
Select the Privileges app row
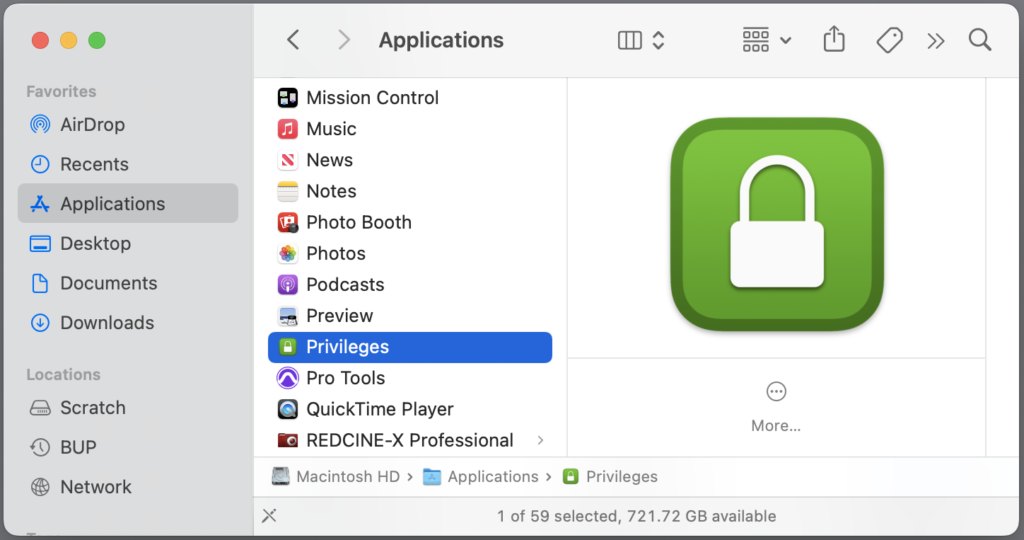coord(410,347)
